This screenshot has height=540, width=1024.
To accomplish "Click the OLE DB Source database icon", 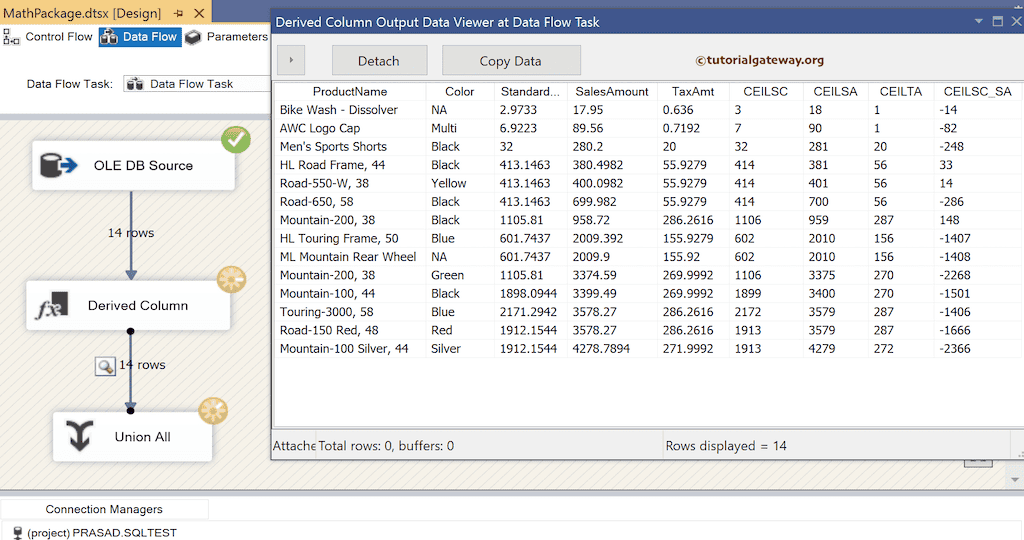I will [58, 165].
